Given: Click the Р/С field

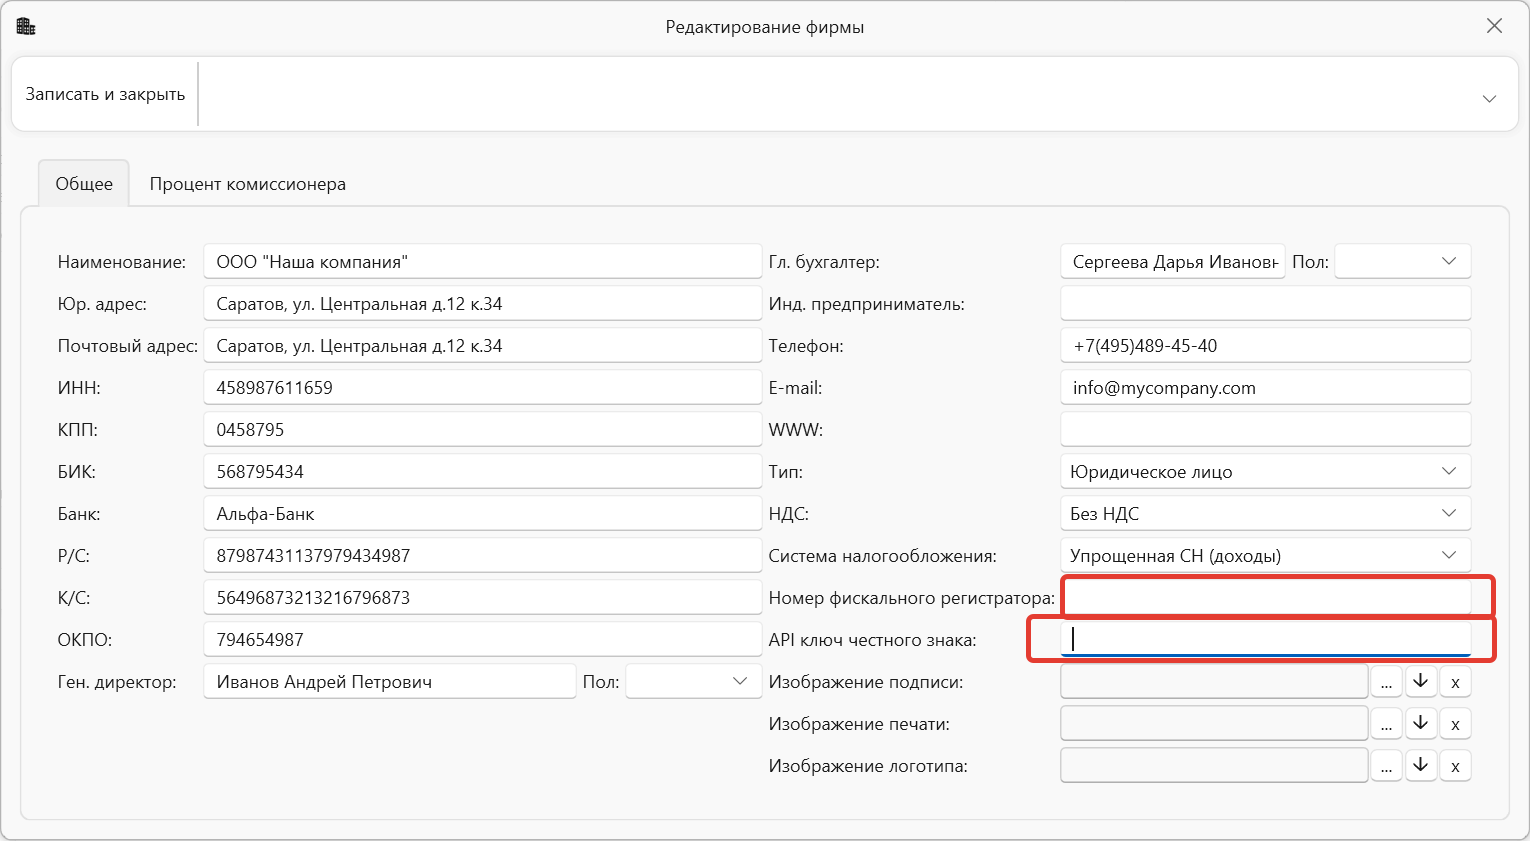Looking at the screenshot, I should click(482, 555).
